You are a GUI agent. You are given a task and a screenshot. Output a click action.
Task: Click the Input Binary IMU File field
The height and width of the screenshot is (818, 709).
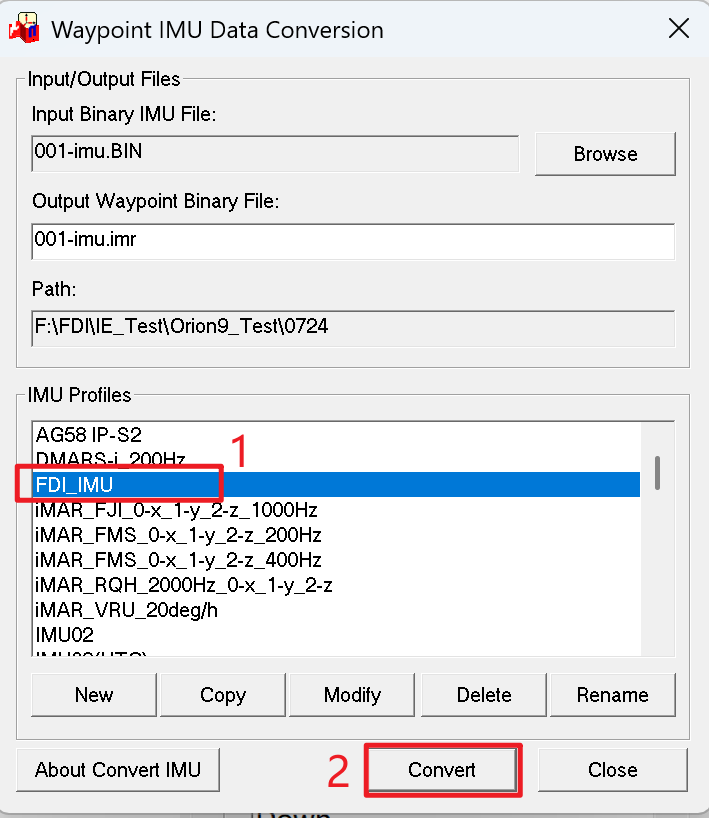point(275,153)
